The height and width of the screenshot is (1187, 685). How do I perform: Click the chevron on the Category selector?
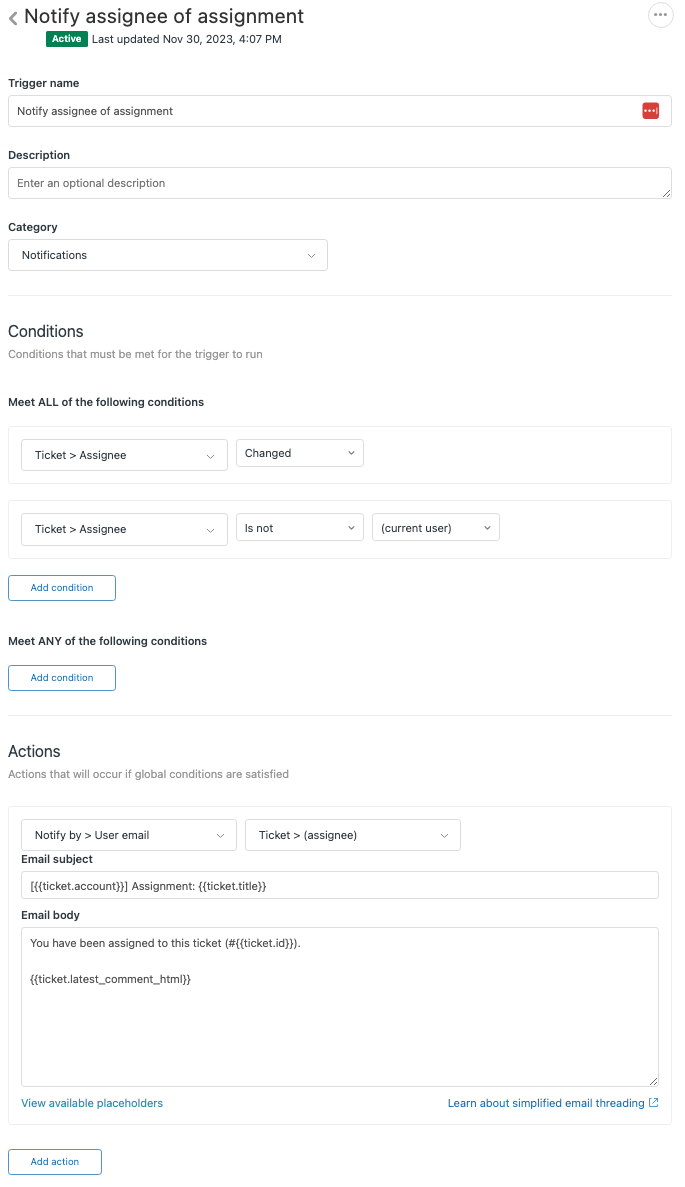click(x=311, y=255)
